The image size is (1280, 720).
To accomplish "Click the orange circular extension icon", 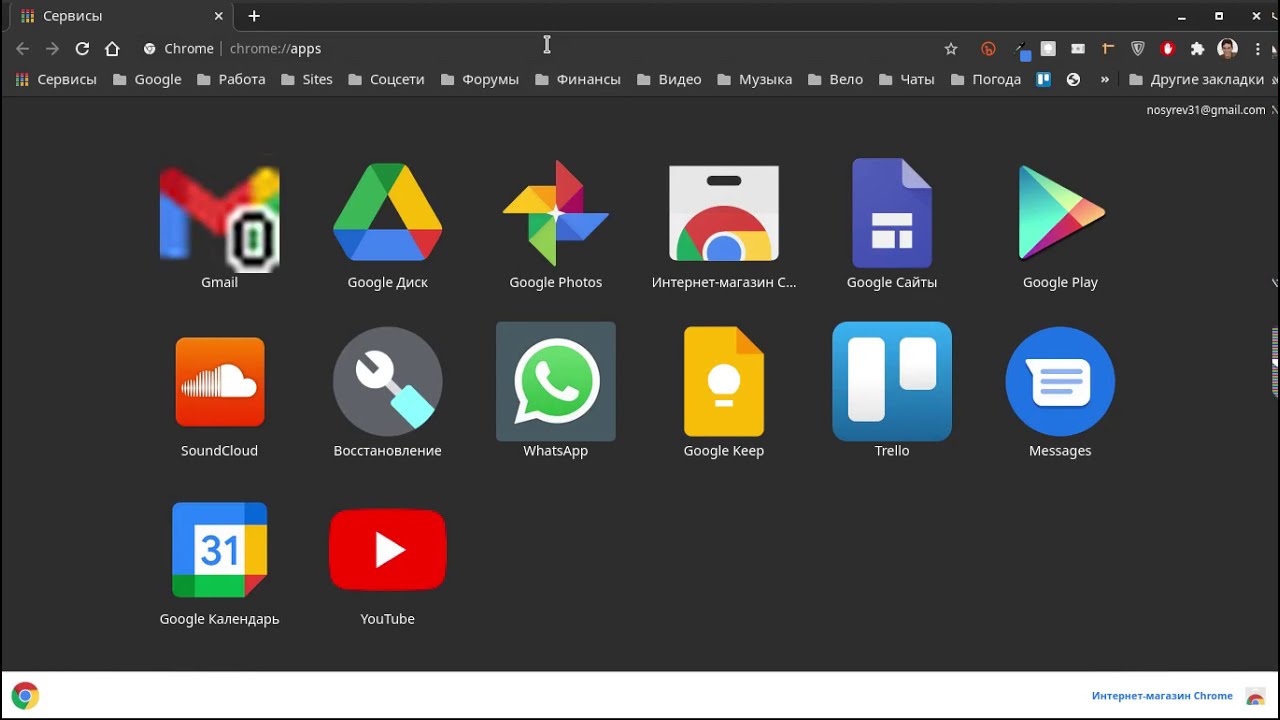I will click(x=989, y=48).
